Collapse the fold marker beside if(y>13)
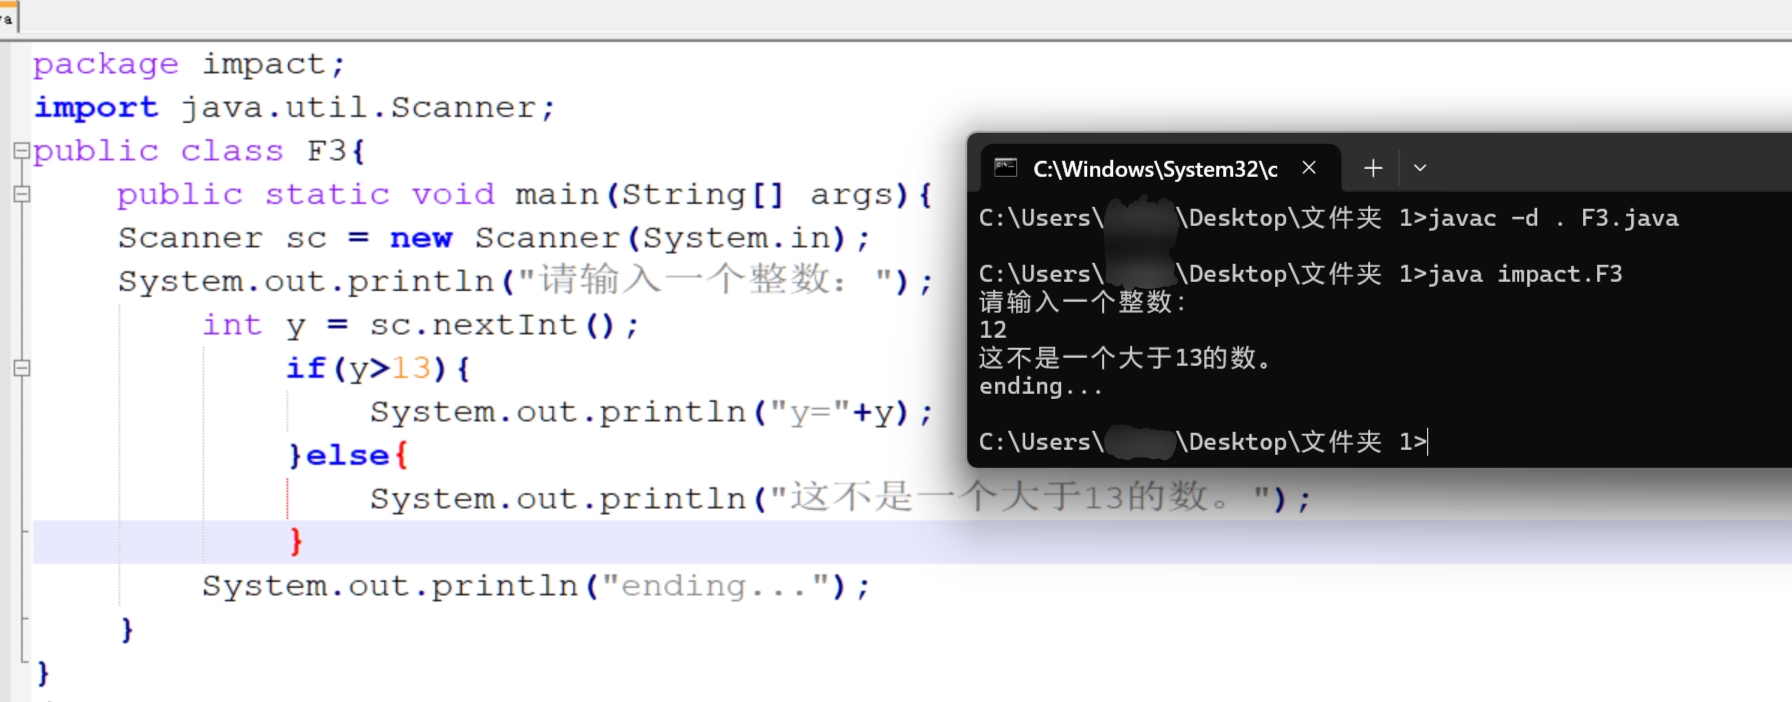This screenshot has height=702, width=1792. tap(21, 368)
